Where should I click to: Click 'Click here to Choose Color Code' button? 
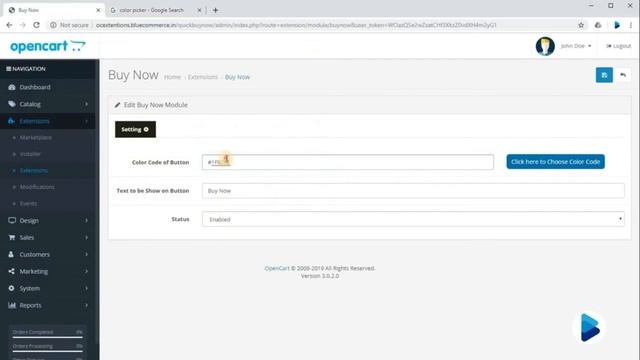point(556,162)
